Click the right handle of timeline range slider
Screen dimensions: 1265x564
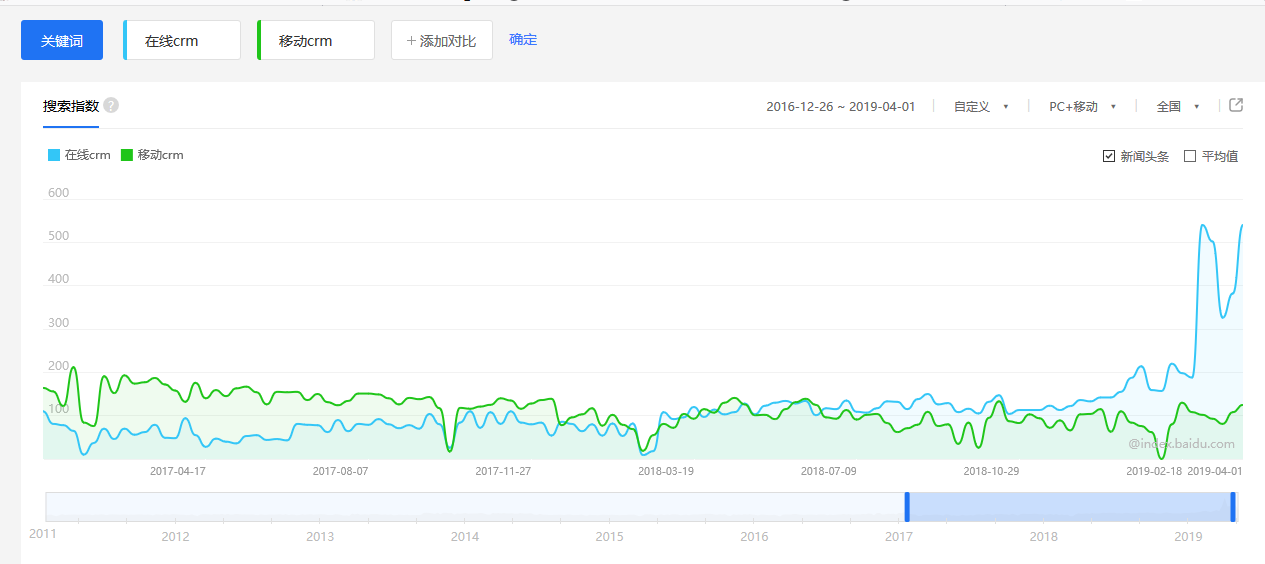(1233, 506)
